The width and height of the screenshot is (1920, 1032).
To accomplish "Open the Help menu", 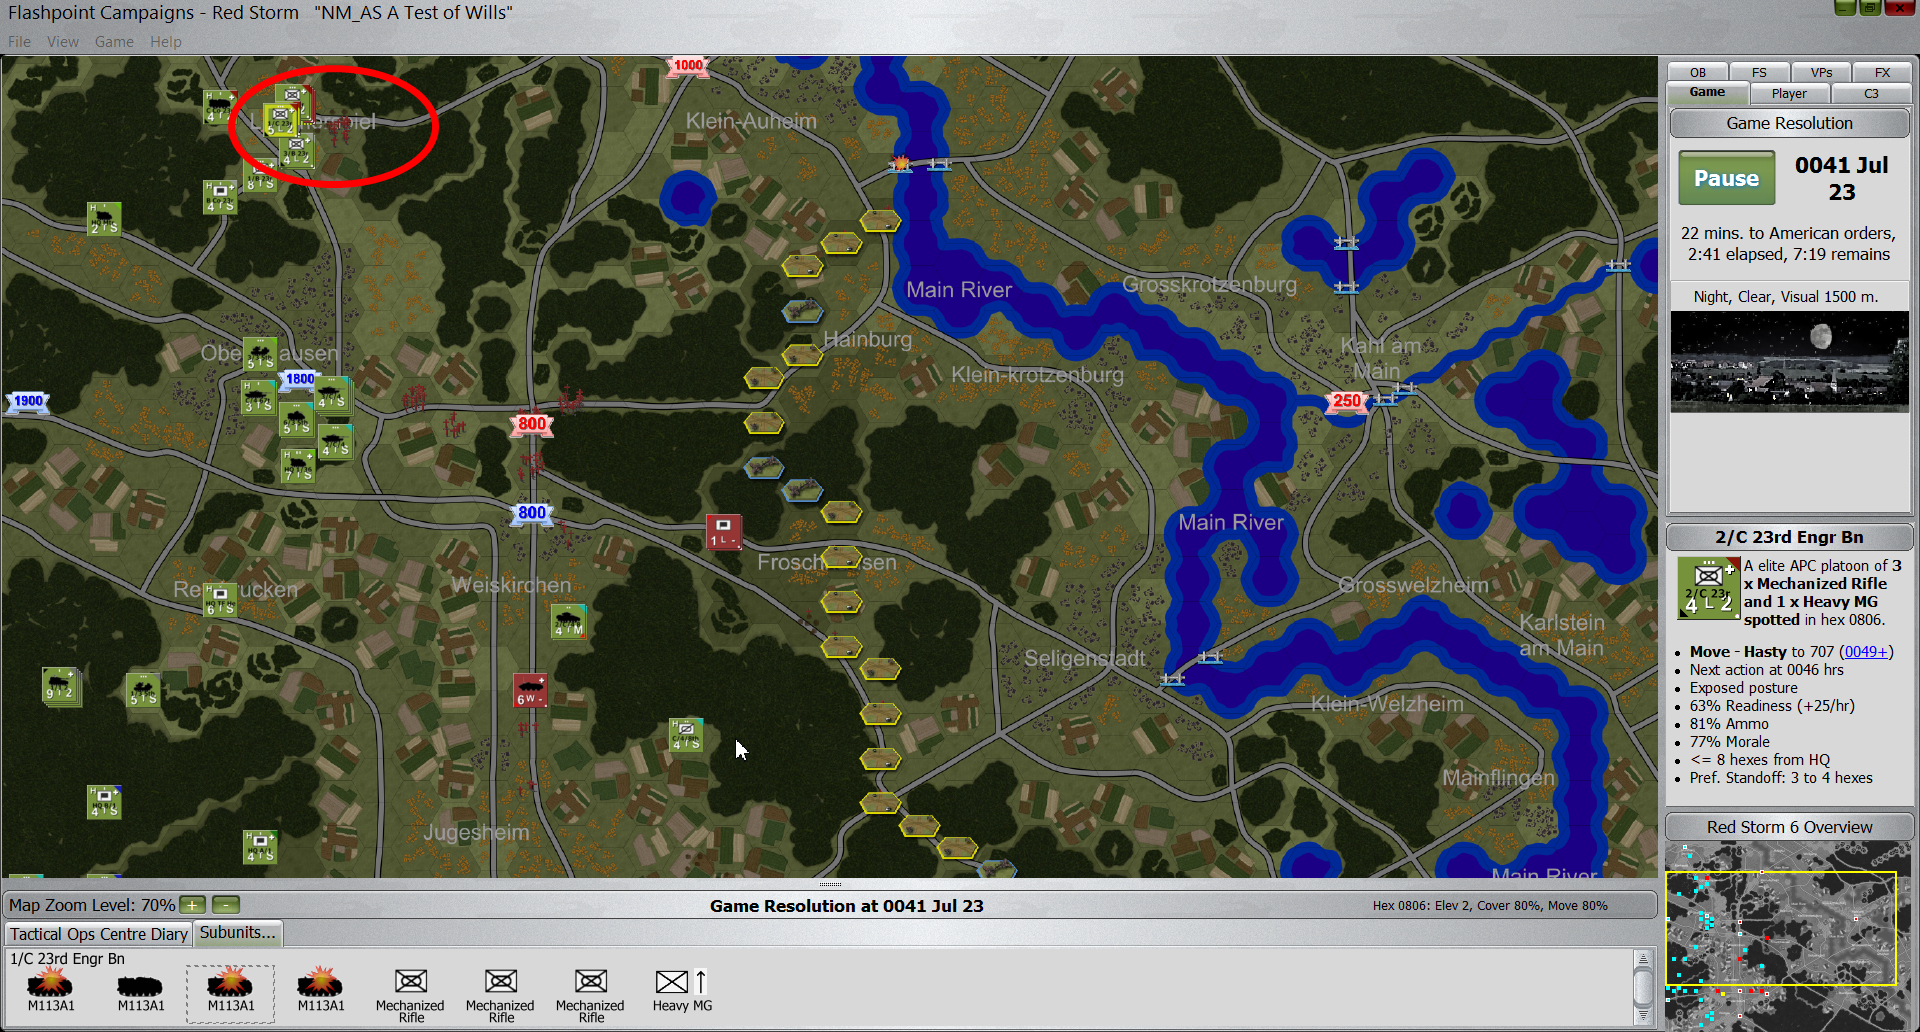I will point(166,42).
